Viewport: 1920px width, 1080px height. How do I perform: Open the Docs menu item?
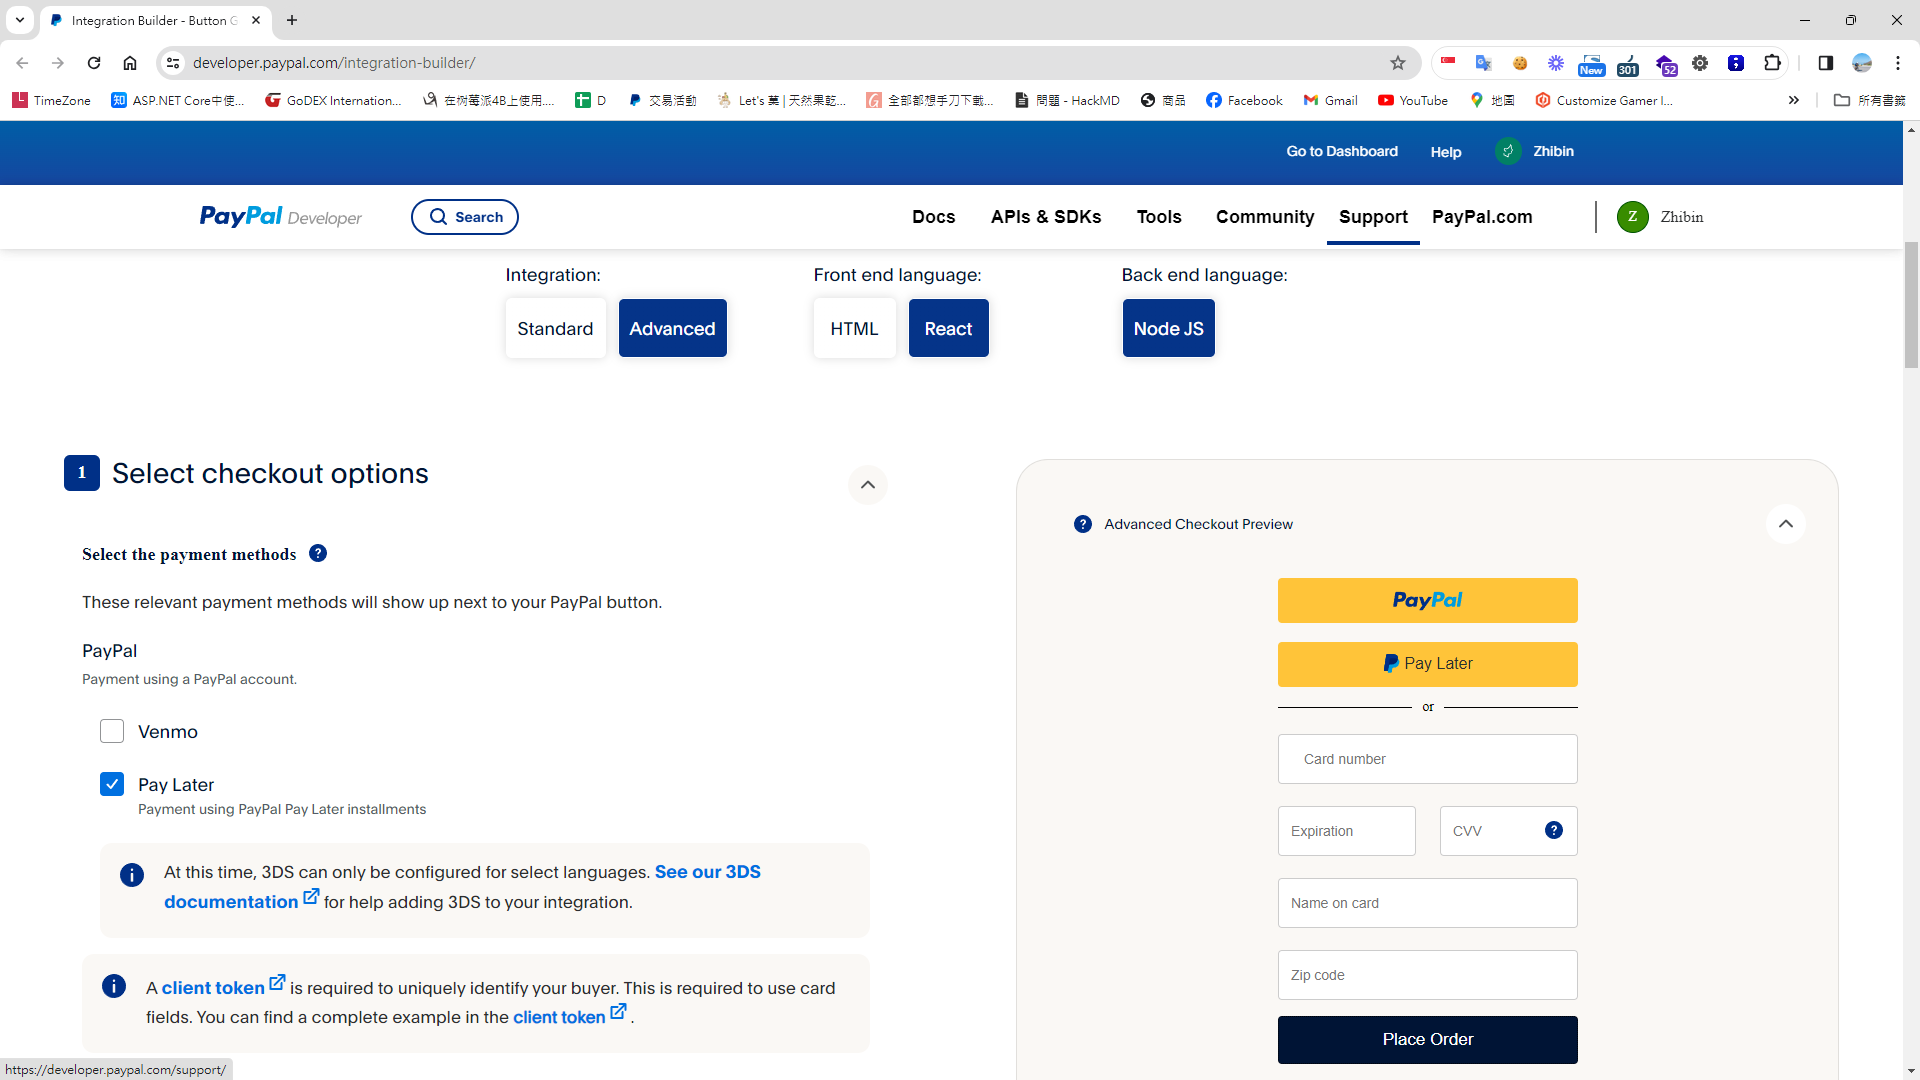click(x=933, y=217)
